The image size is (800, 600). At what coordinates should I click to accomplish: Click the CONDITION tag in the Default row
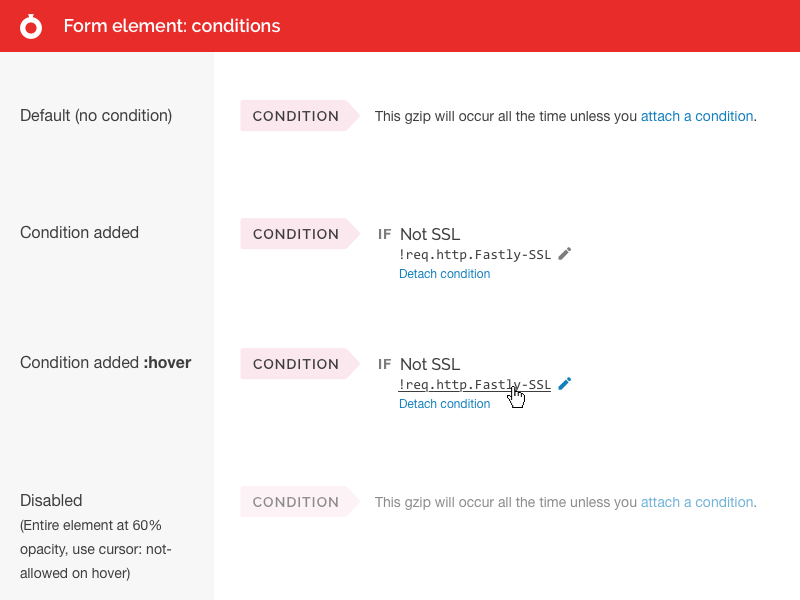[x=296, y=116]
